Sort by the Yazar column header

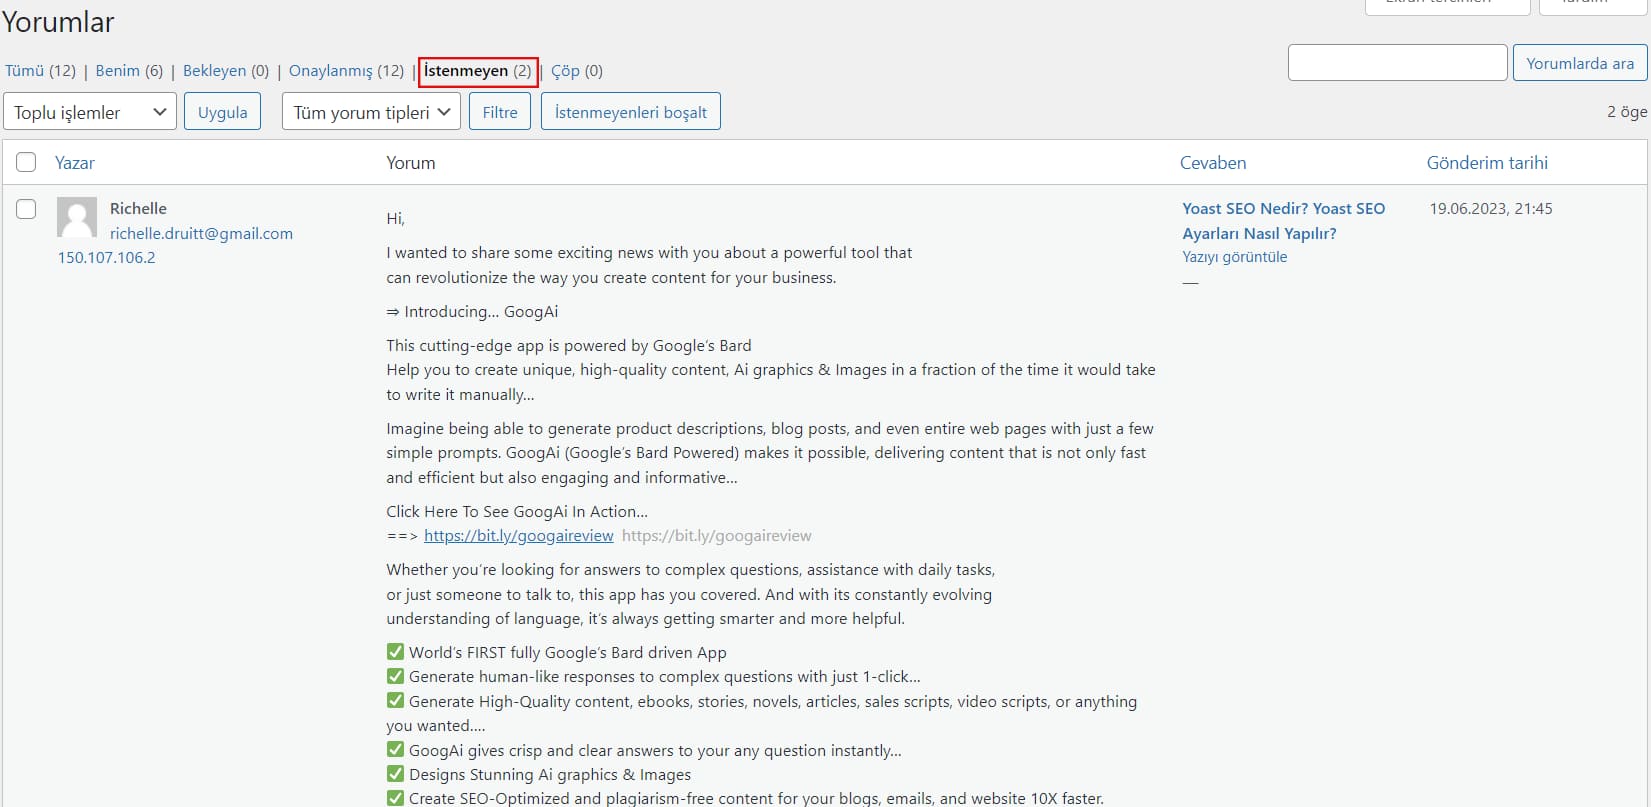pyautogui.click(x=75, y=162)
